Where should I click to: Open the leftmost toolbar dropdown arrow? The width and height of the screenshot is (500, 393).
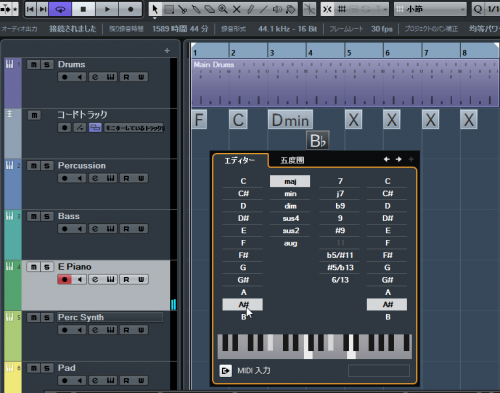(15, 9)
